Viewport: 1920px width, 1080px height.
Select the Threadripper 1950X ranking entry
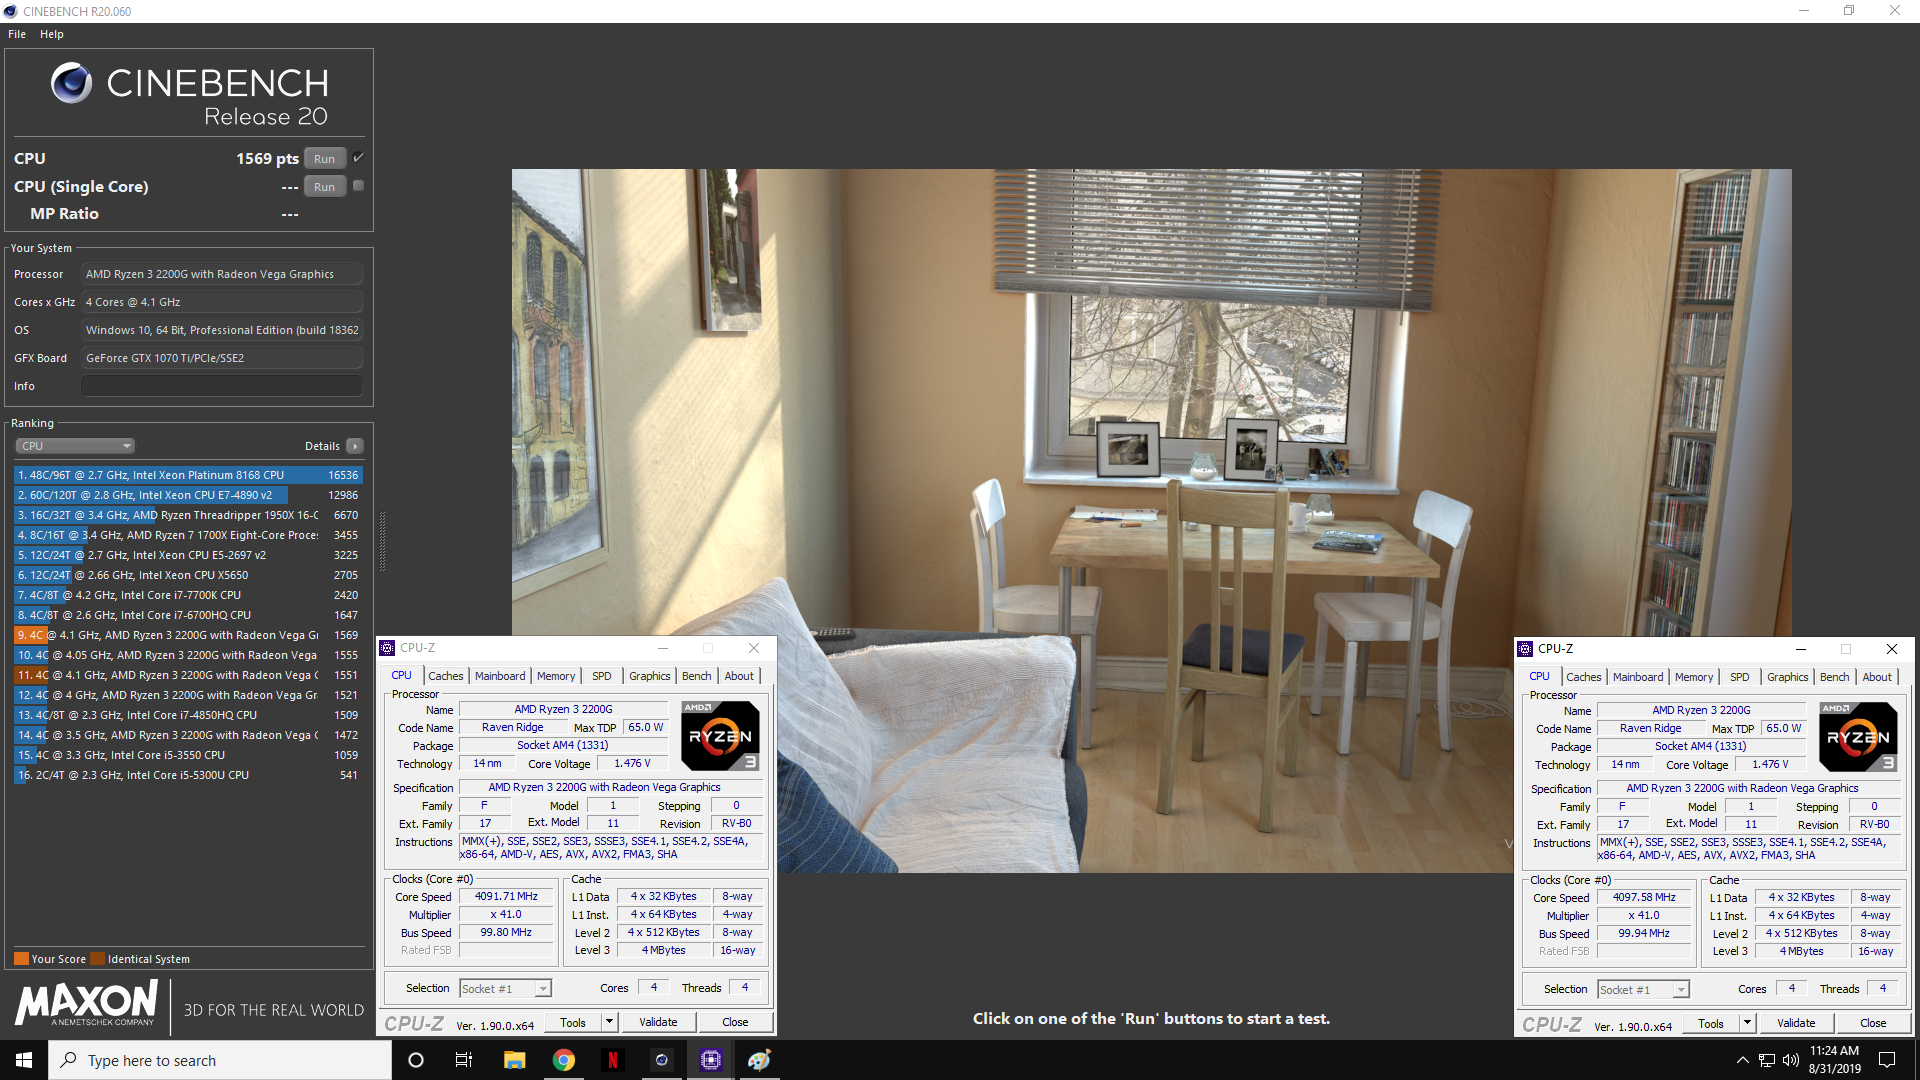(188, 515)
